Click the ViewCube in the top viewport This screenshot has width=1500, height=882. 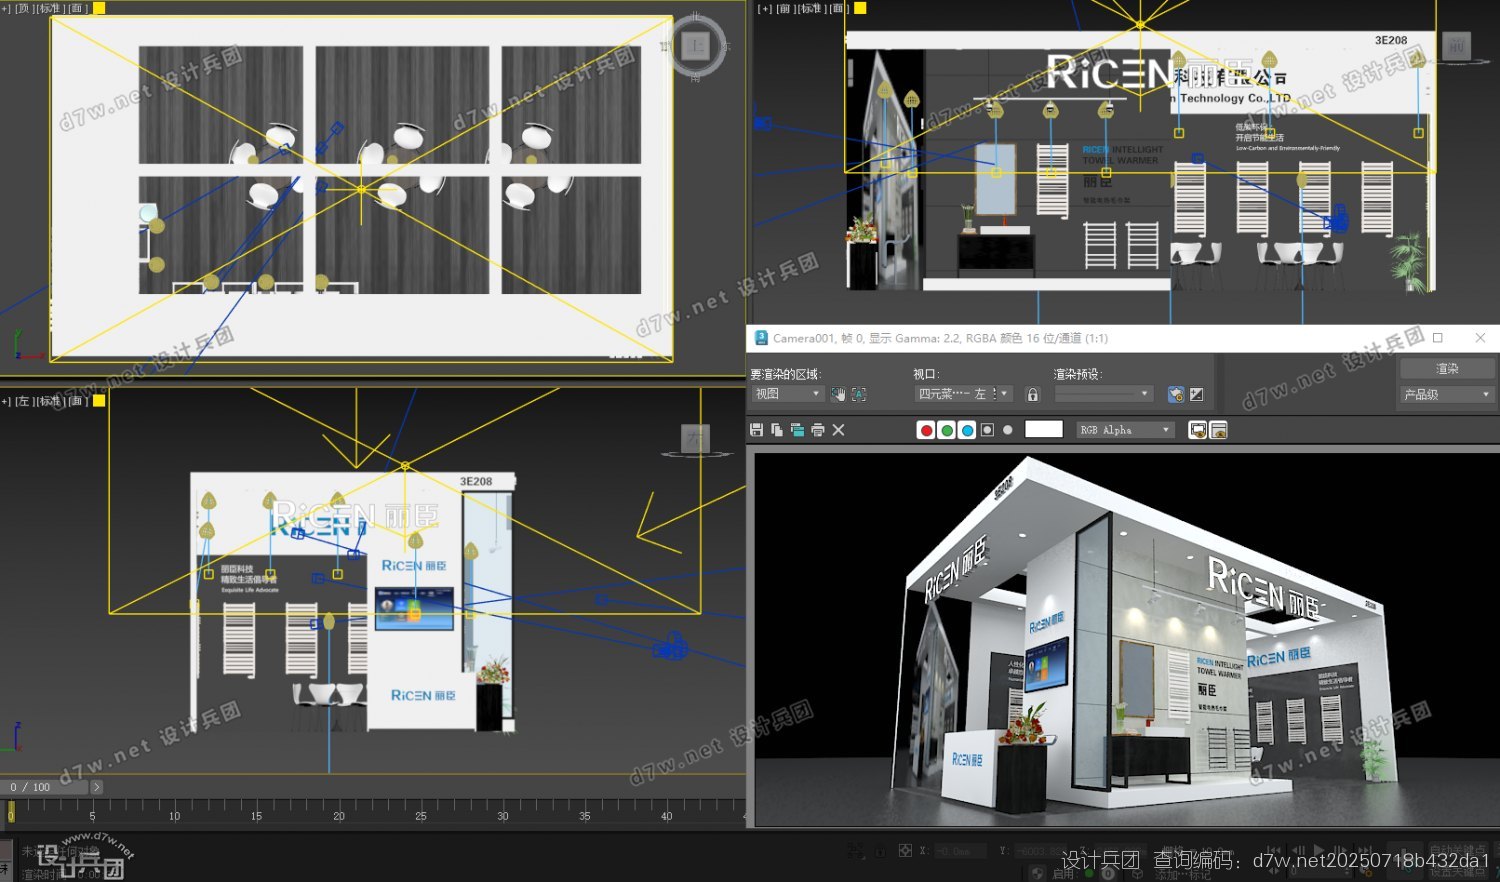click(696, 46)
